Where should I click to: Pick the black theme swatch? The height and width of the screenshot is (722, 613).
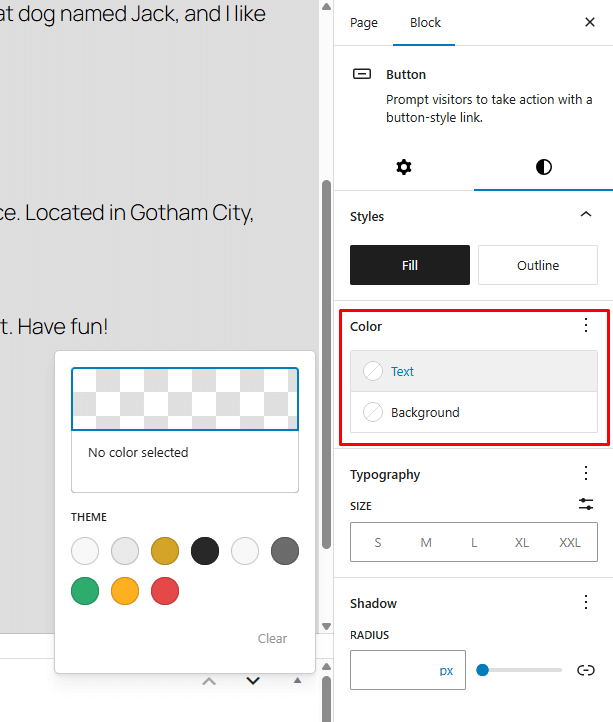point(205,551)
